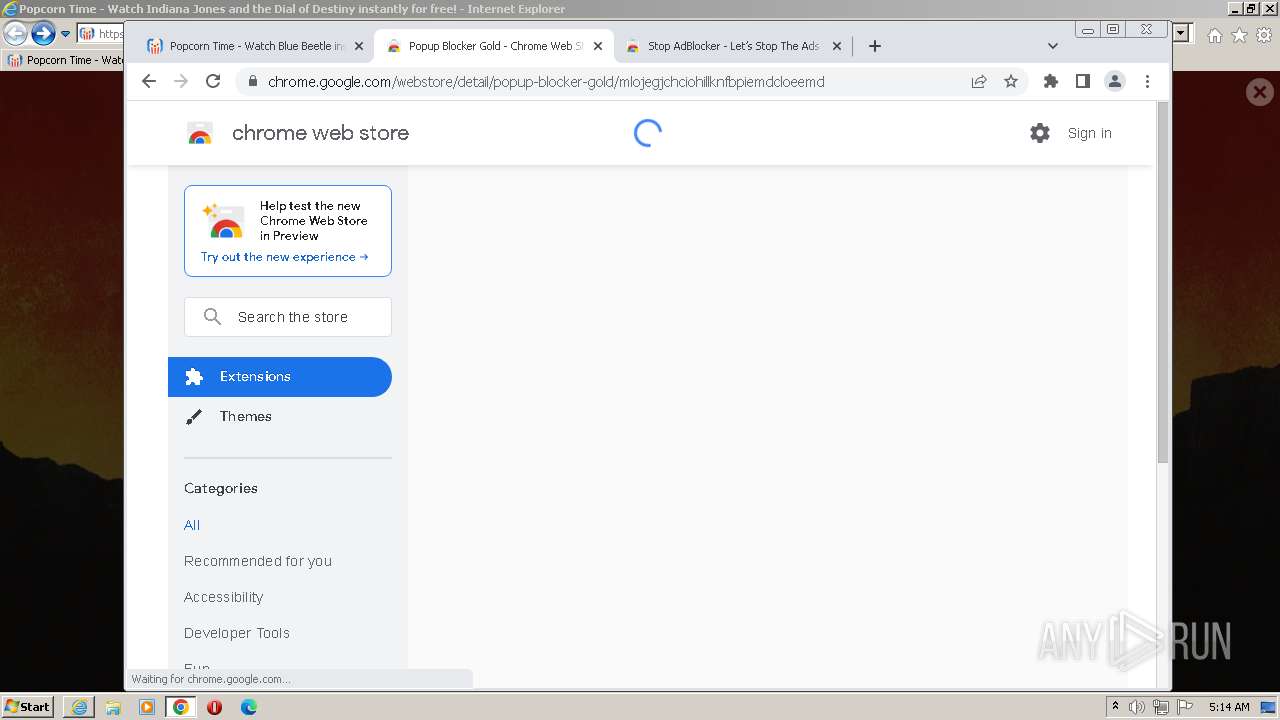The image size is (1280, 720).
Task: Bookmark this tab with the star
Action: 1011,82
